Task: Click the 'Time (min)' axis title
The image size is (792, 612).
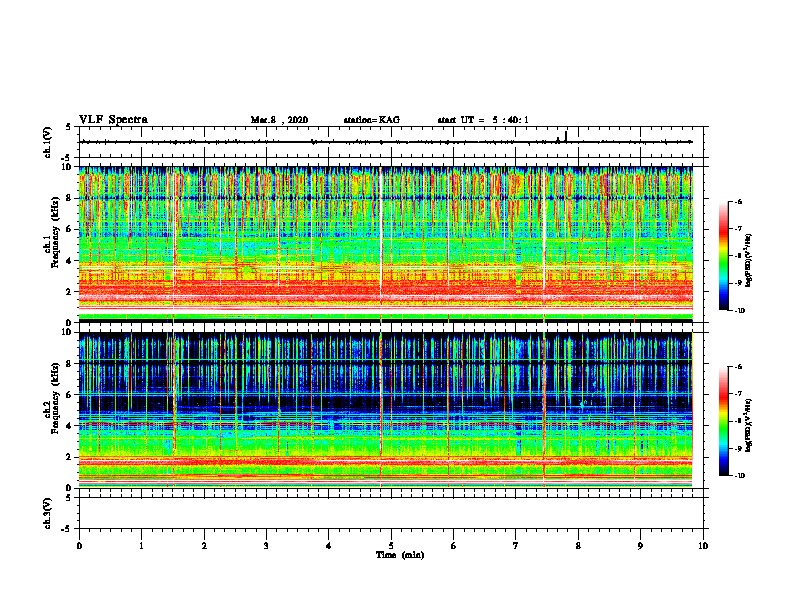Action: [400, 555]
